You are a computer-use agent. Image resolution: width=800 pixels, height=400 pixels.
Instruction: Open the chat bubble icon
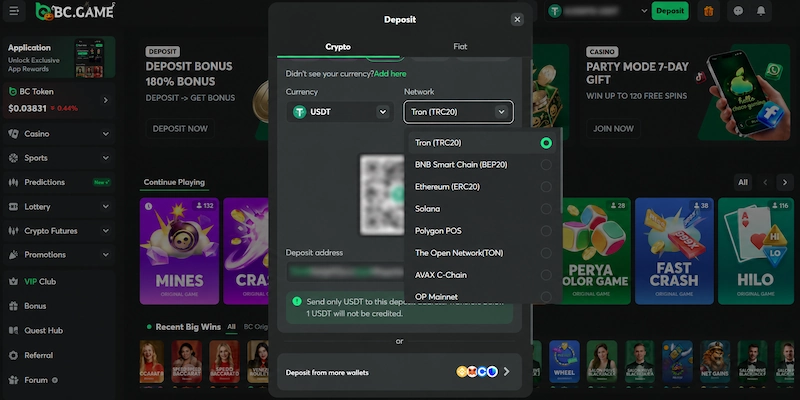(x=738, y=11)
